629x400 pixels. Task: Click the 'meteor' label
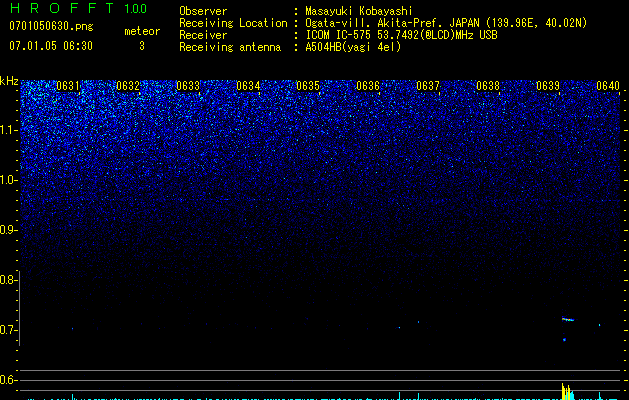pos(142,31)
